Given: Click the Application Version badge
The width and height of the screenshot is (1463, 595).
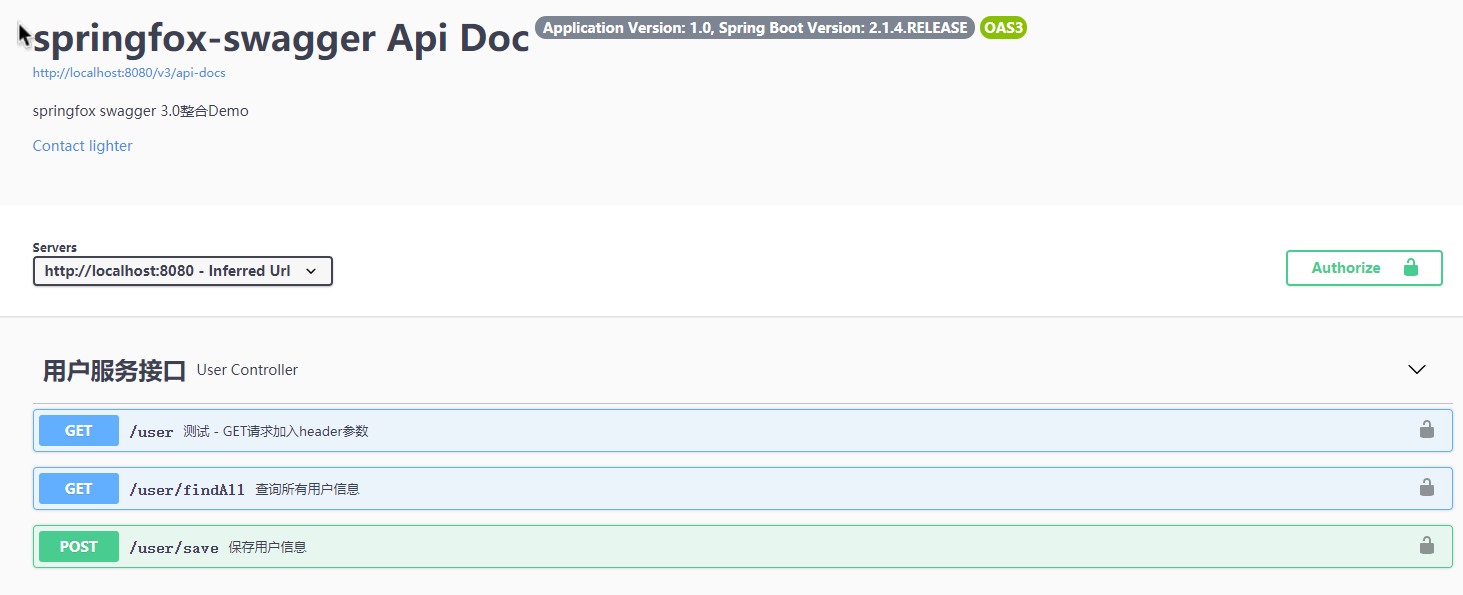Looking at the screenshot, I should pyautogui.click(x=755, y=28).
